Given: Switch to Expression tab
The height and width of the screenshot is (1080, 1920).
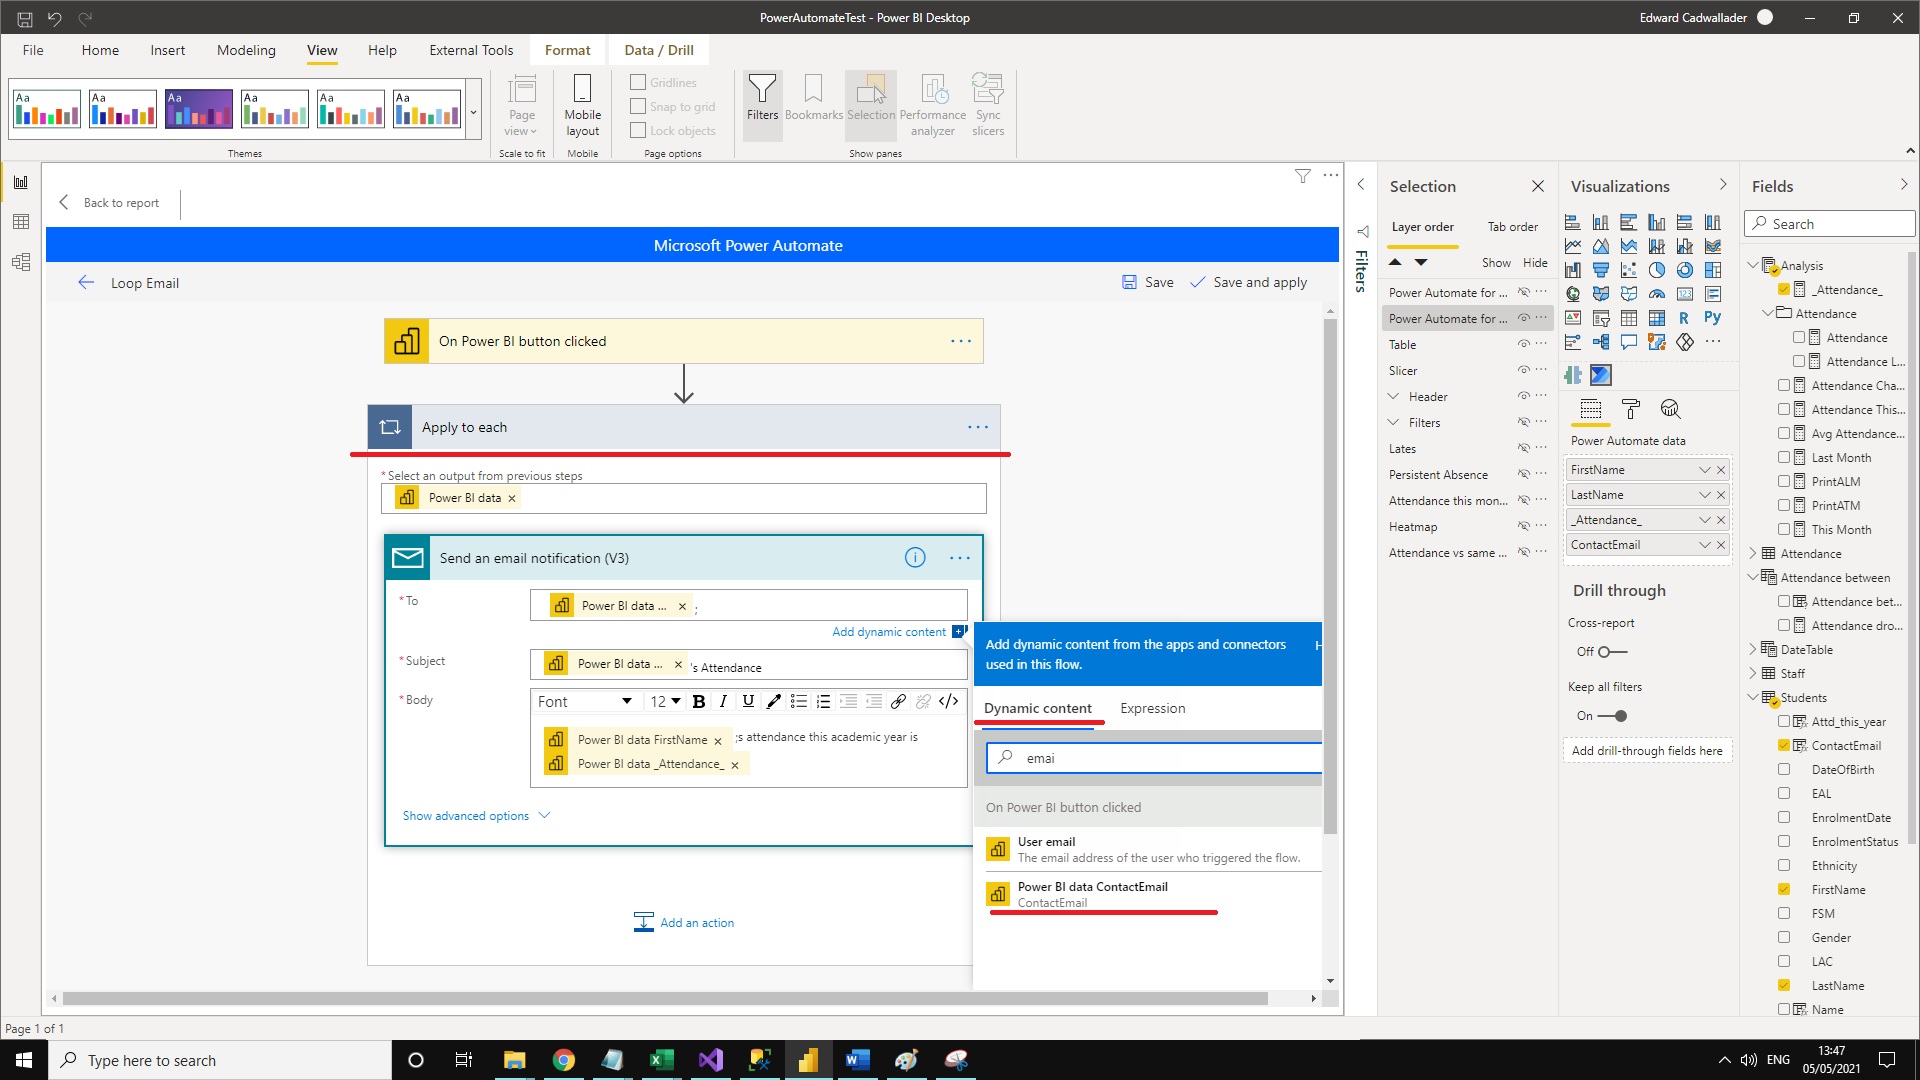Looking at the screenshot, I should pyautogui.click(x=1152, y=708).
